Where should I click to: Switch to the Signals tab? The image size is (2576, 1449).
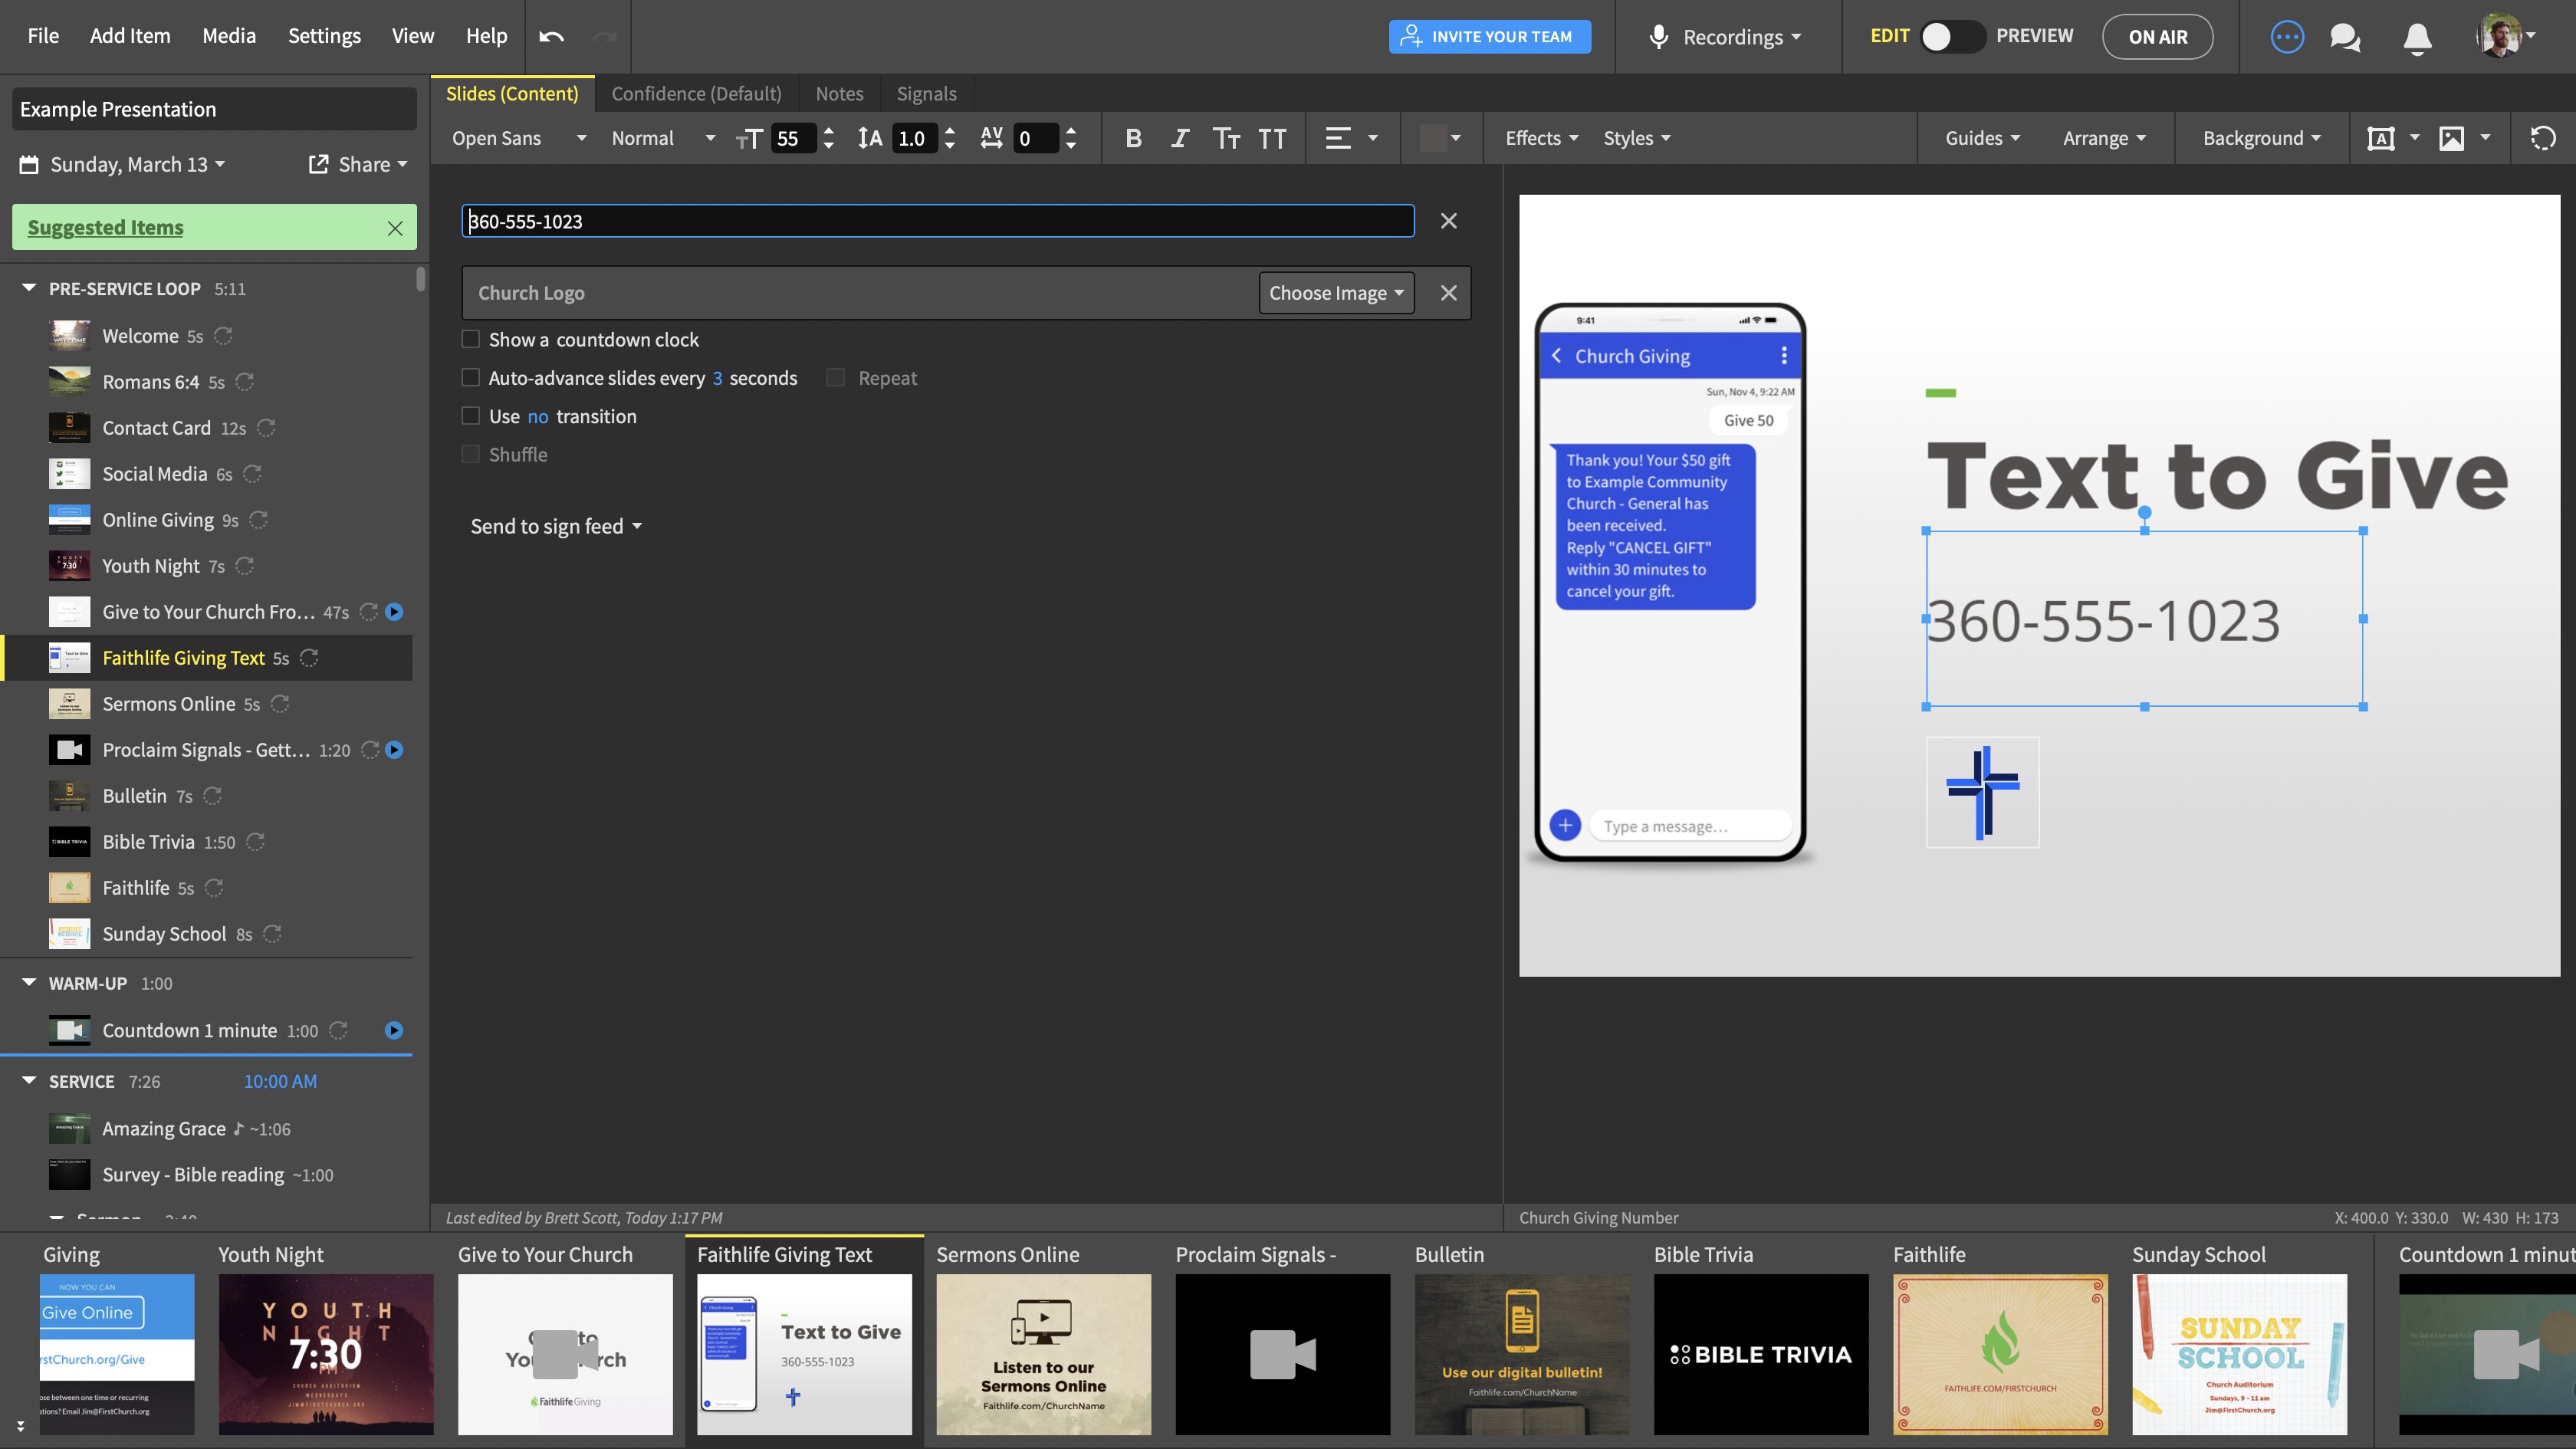click(x=926, y=93)
